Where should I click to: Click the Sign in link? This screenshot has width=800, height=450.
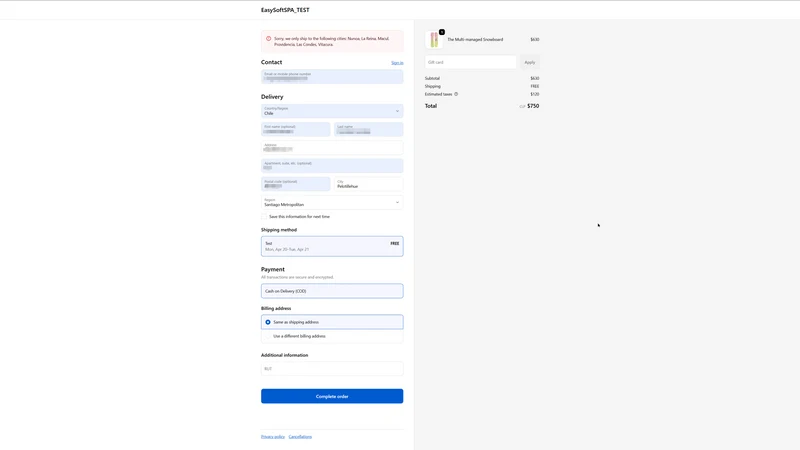(397, 63)
